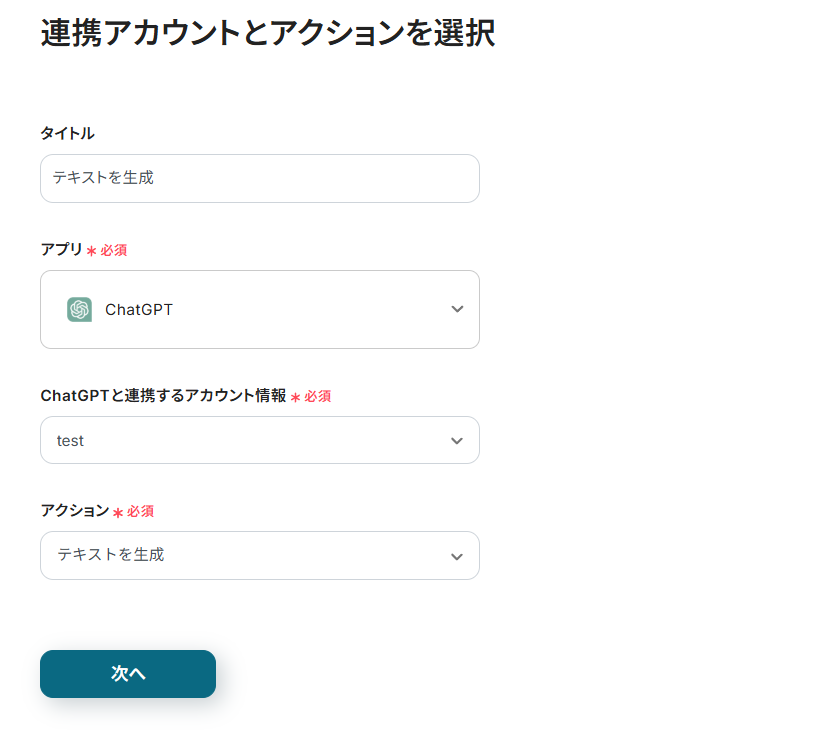Click the chevron arrow in the アプリ selector
The height and width of the screenshot is (730, 820).
[457, 309]
